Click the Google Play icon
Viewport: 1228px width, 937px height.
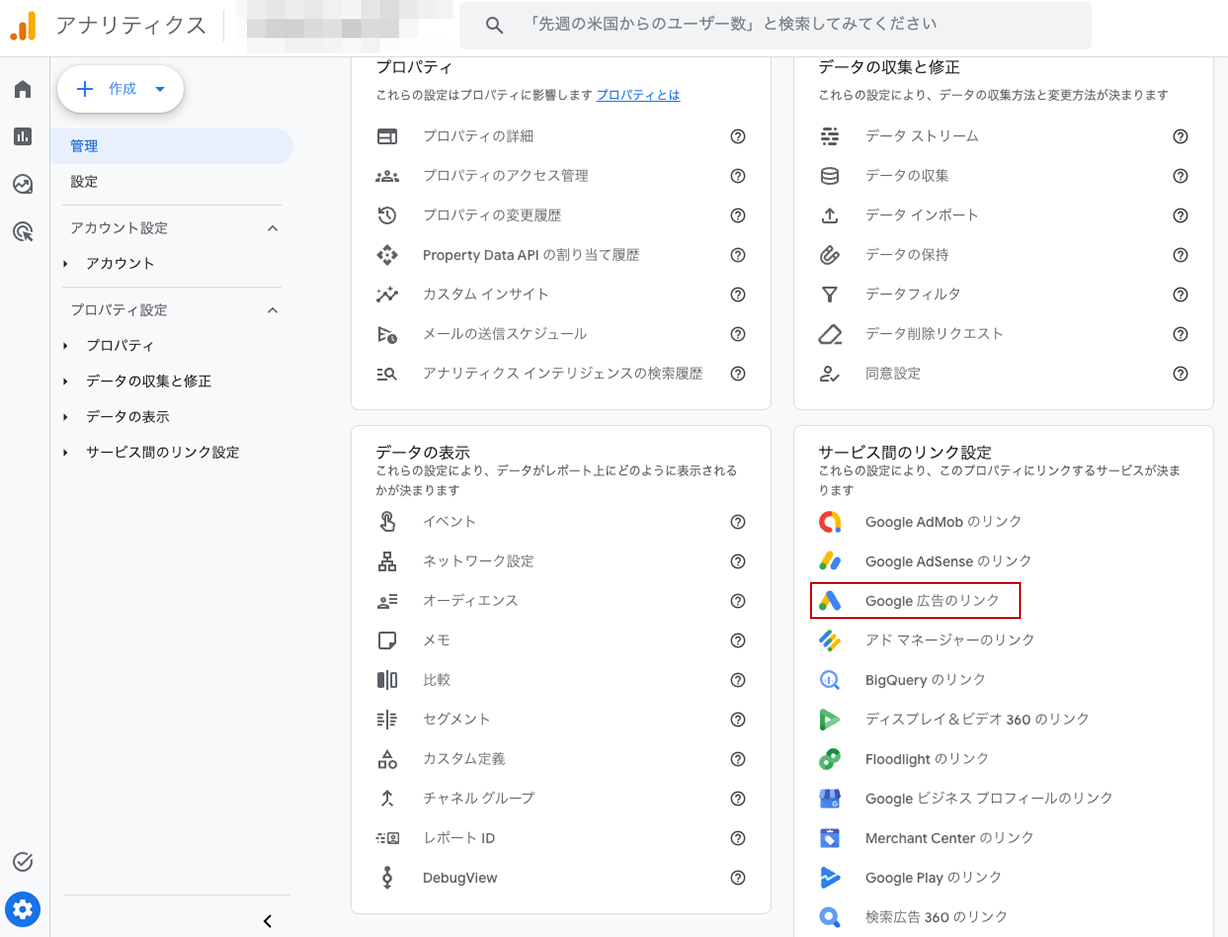click(x=829, y=878)
